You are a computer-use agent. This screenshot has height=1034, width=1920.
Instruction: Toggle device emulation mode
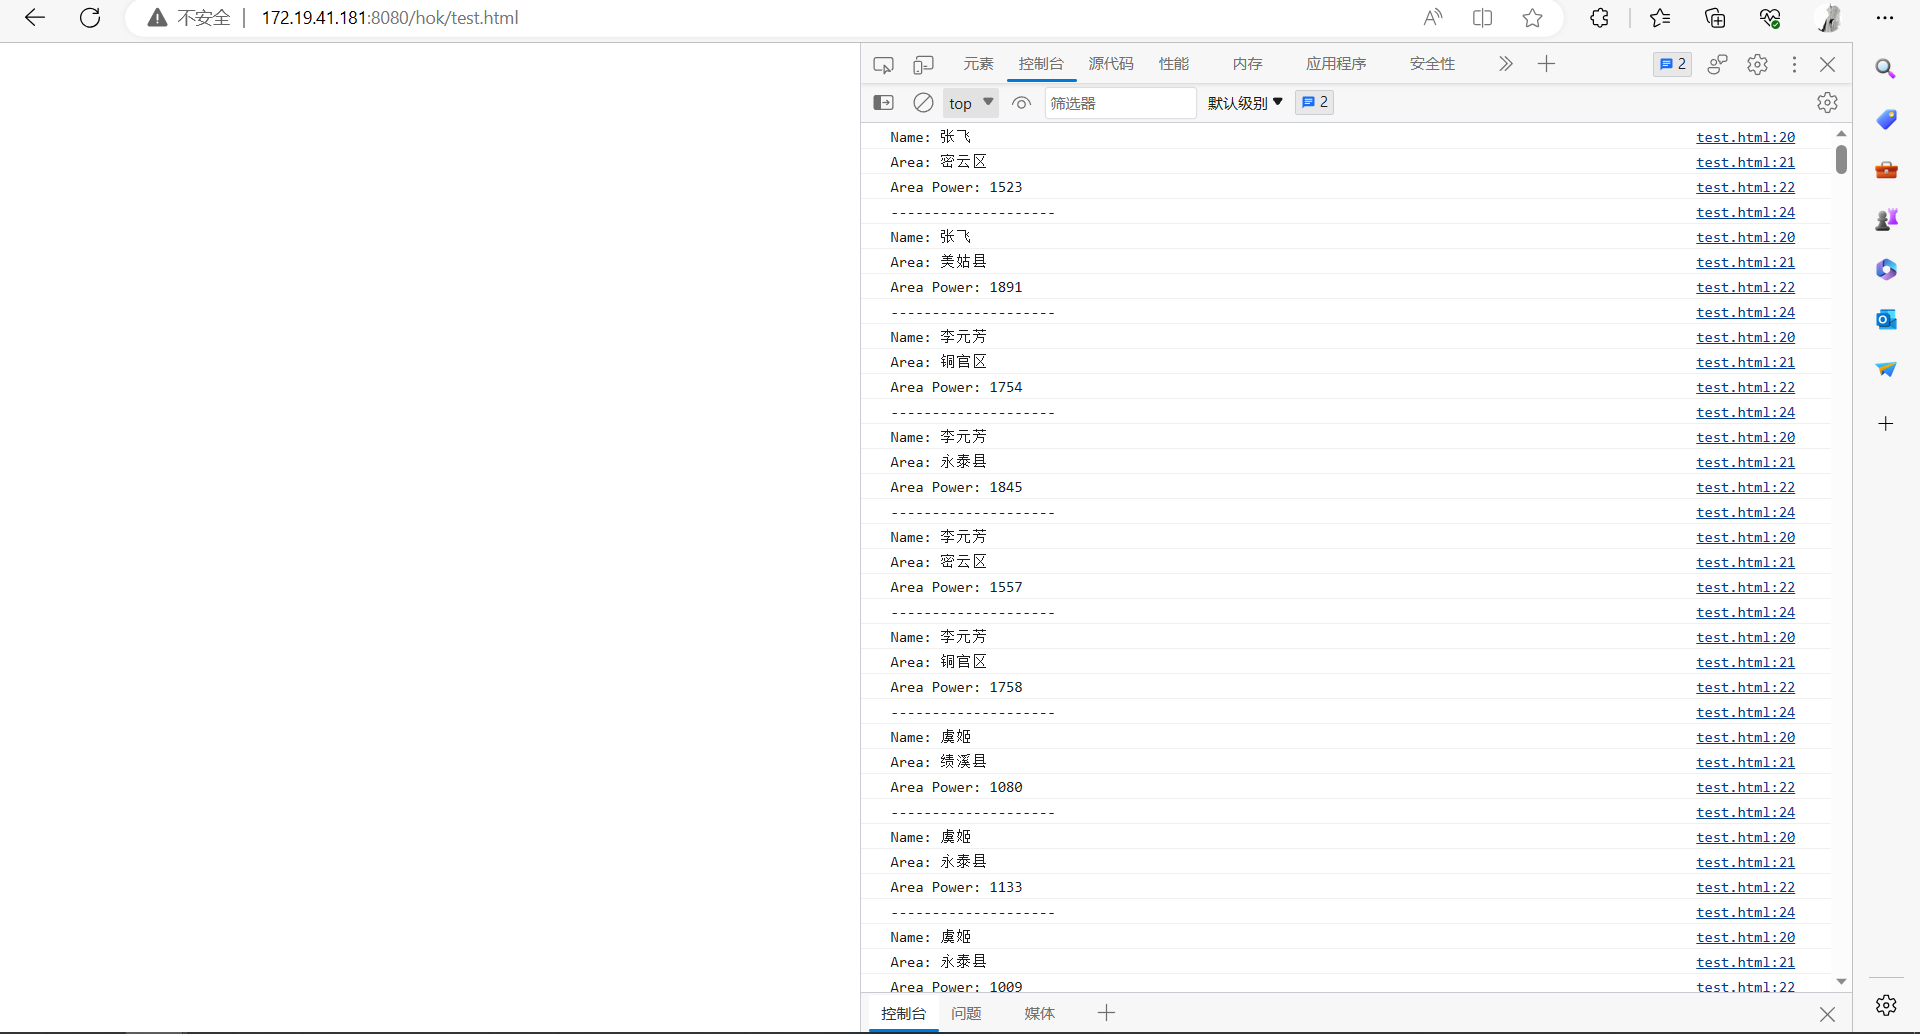point(923,65)
